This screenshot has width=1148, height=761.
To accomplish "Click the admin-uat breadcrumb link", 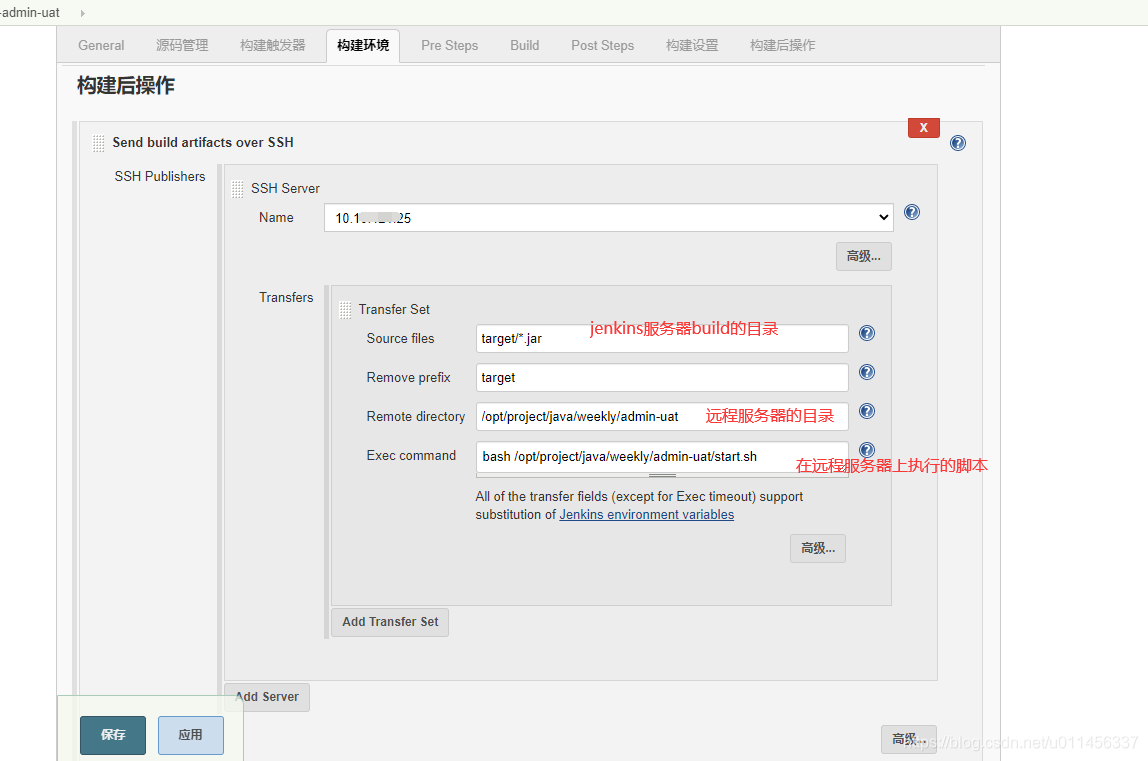I will 30,12.
